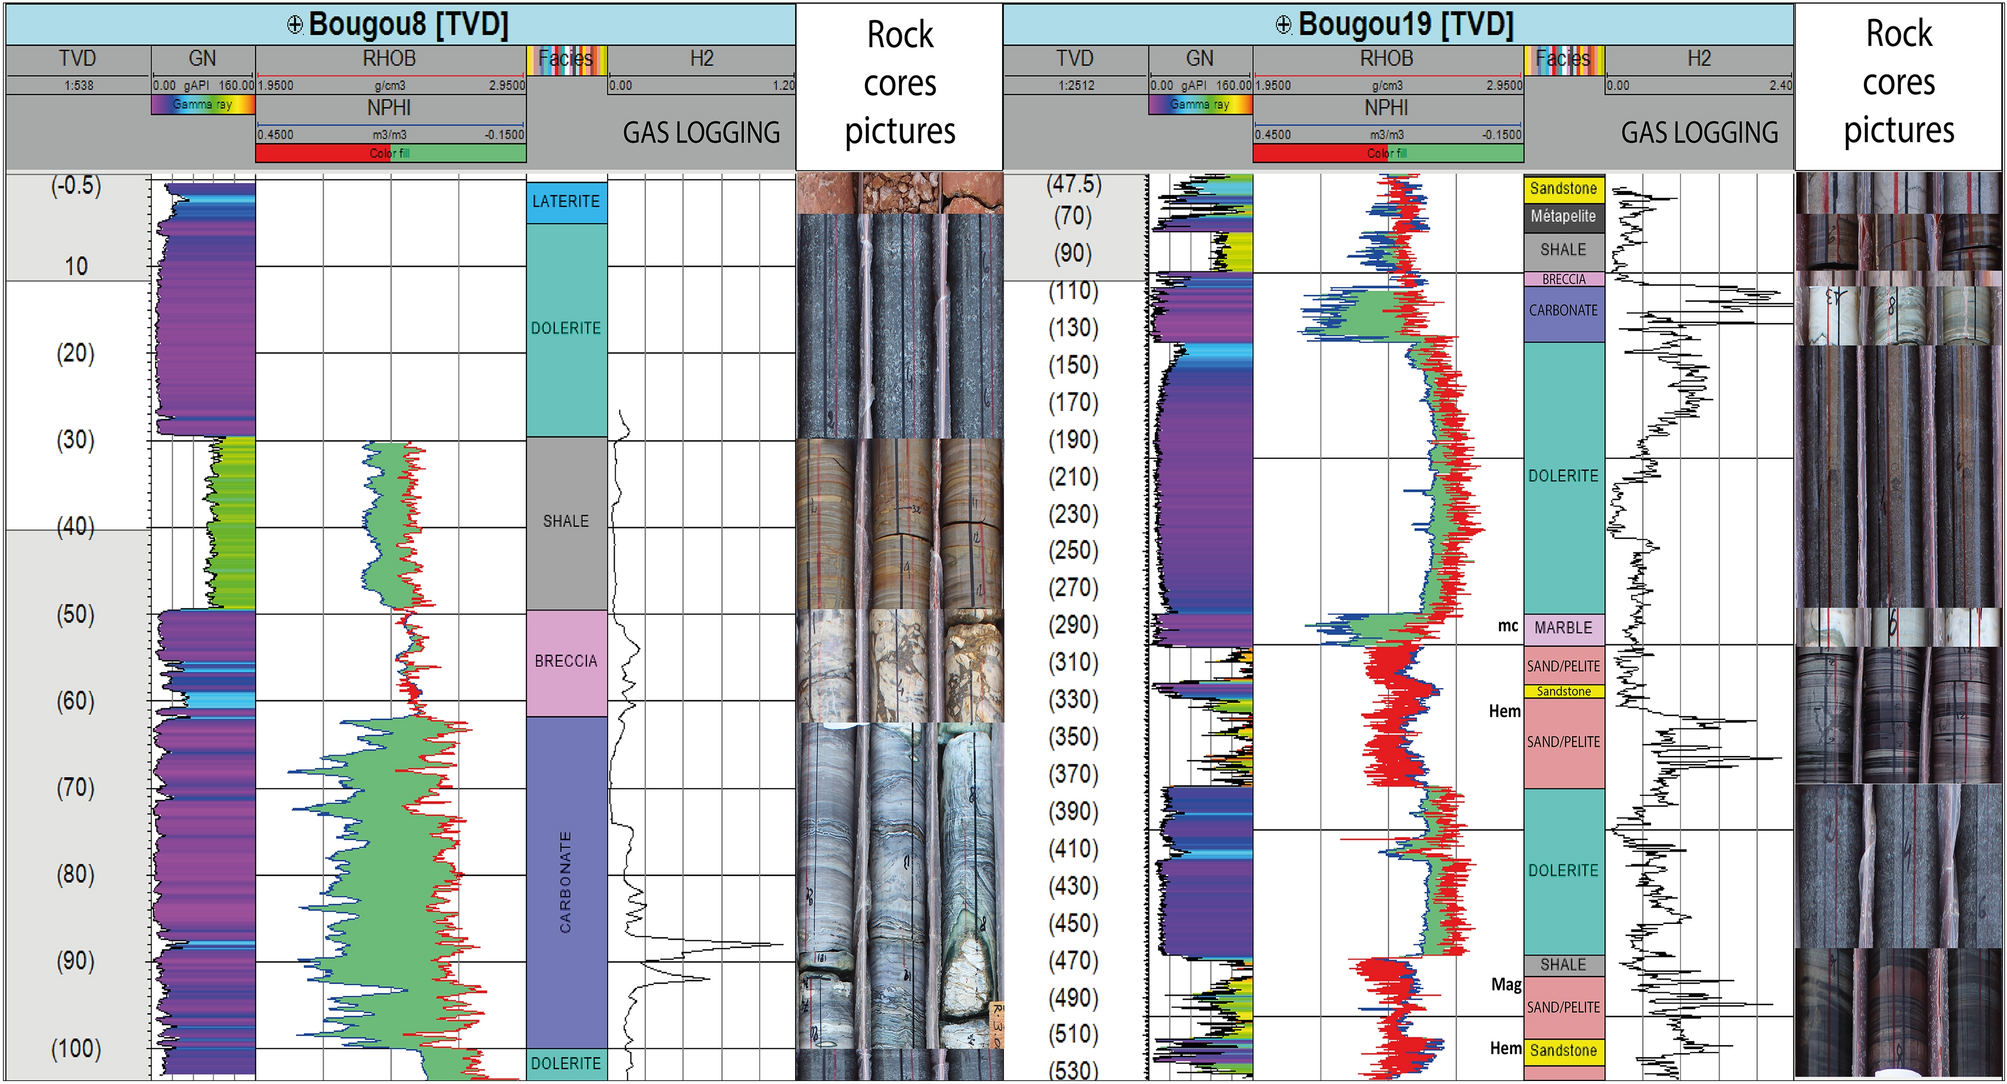Image resolution: width=2007 pixels, height=1084 pixels.
Task: Select the Gamma ray color bar in Bougou8
Action: 203,104
